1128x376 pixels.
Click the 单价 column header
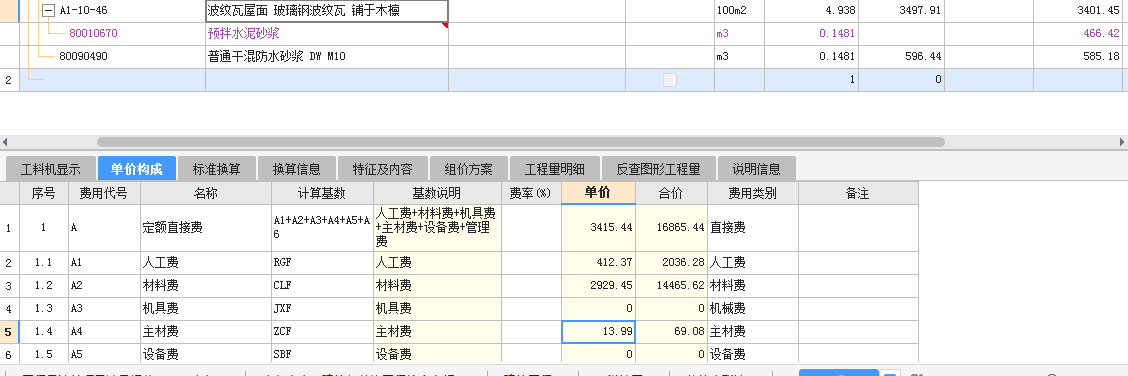pyautogui.click(x=598, y=193)
